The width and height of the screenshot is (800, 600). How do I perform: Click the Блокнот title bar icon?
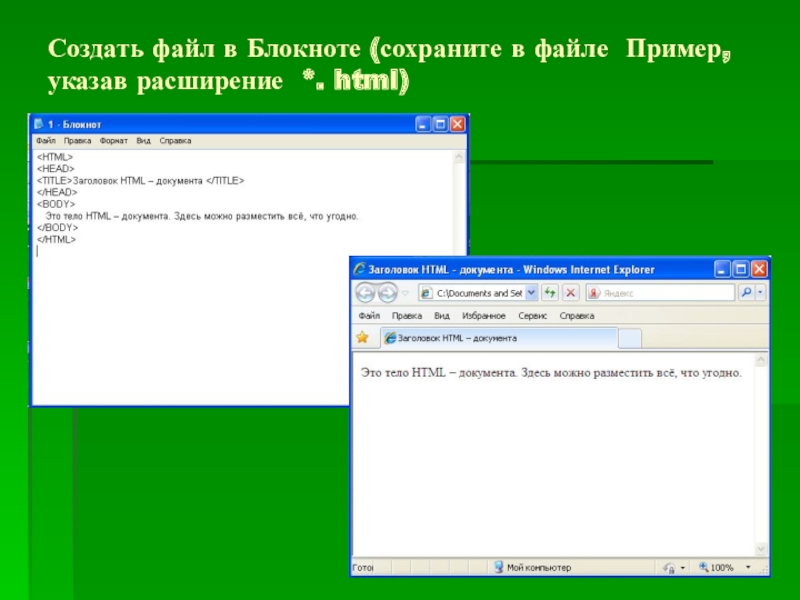(x=39, y=124)
